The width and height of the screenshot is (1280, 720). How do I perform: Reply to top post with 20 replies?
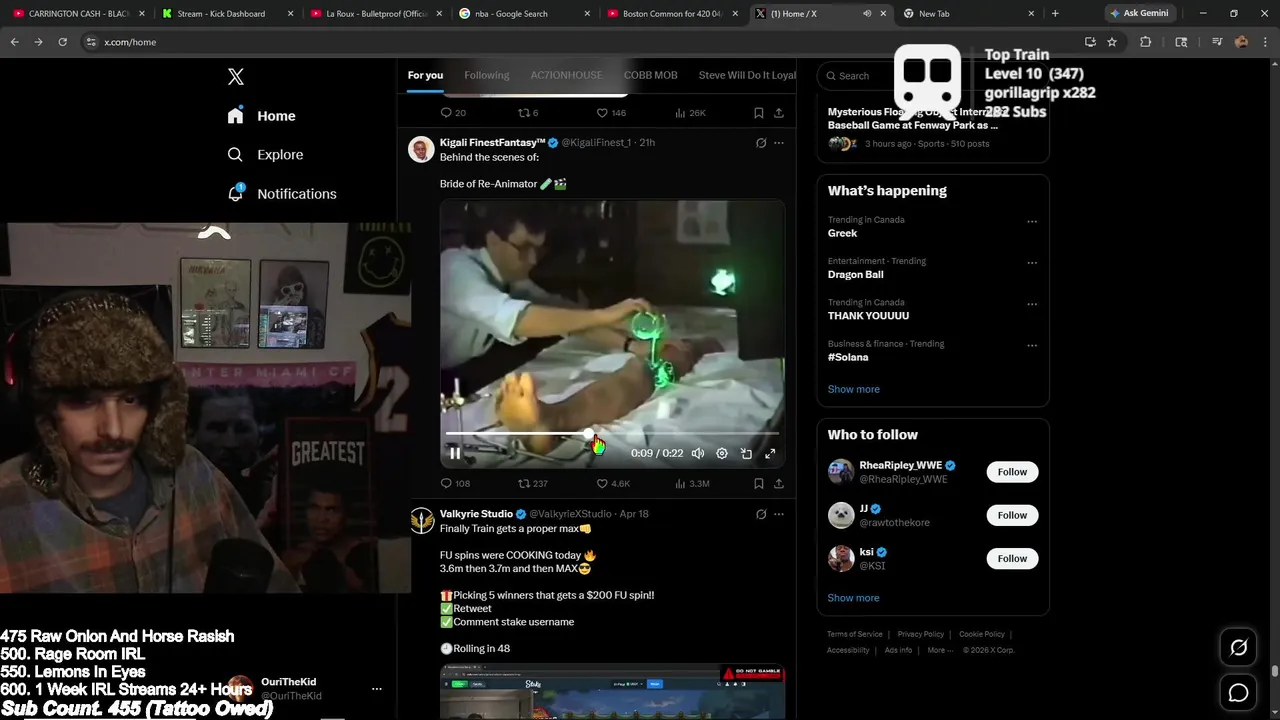453,113
